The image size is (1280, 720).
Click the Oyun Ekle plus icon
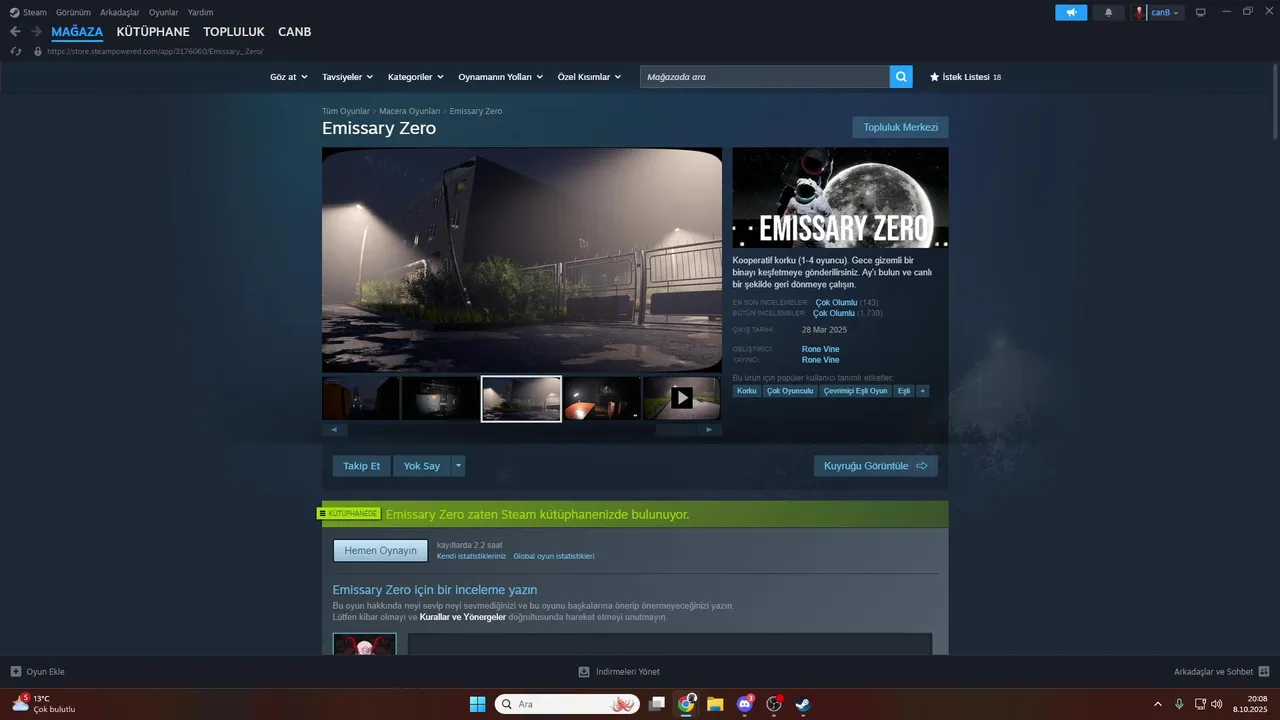coord(15,672)
